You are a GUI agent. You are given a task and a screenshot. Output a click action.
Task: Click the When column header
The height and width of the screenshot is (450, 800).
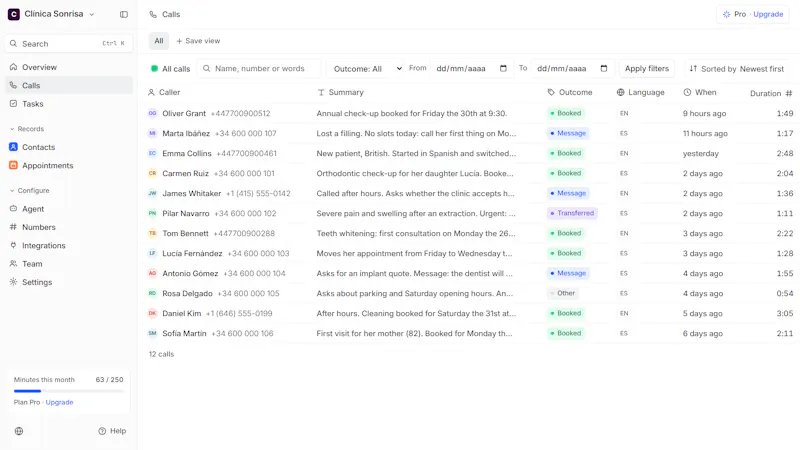pos(699,92)
